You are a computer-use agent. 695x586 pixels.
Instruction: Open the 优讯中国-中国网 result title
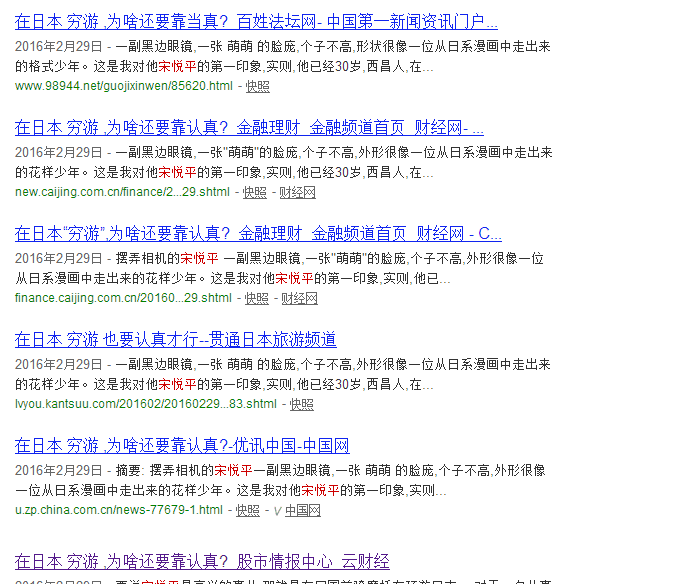[182, 446]
